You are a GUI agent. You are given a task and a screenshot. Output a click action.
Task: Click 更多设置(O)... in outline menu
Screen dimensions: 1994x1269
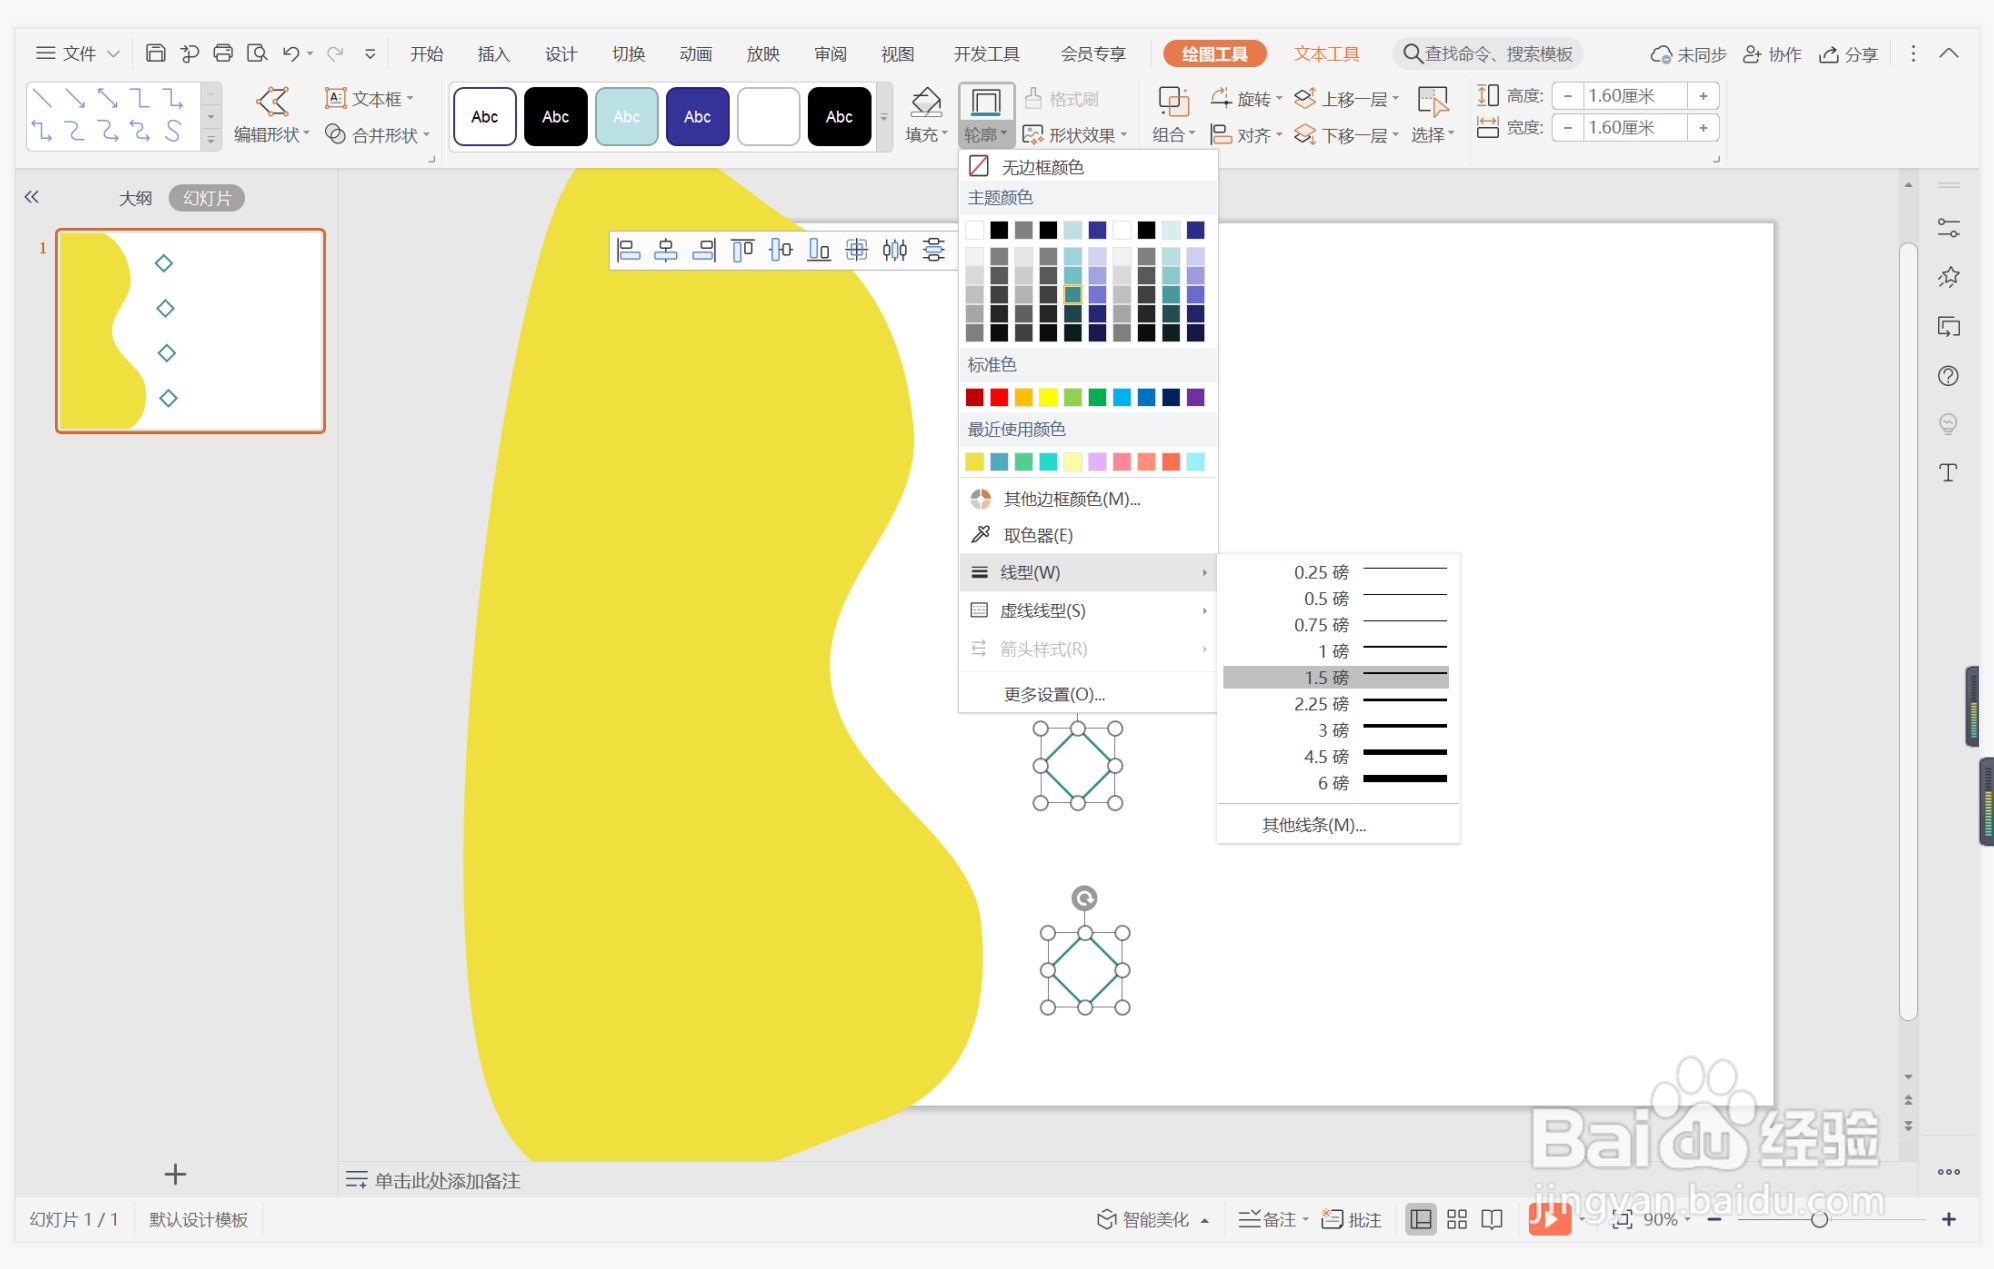[1054, 694]
